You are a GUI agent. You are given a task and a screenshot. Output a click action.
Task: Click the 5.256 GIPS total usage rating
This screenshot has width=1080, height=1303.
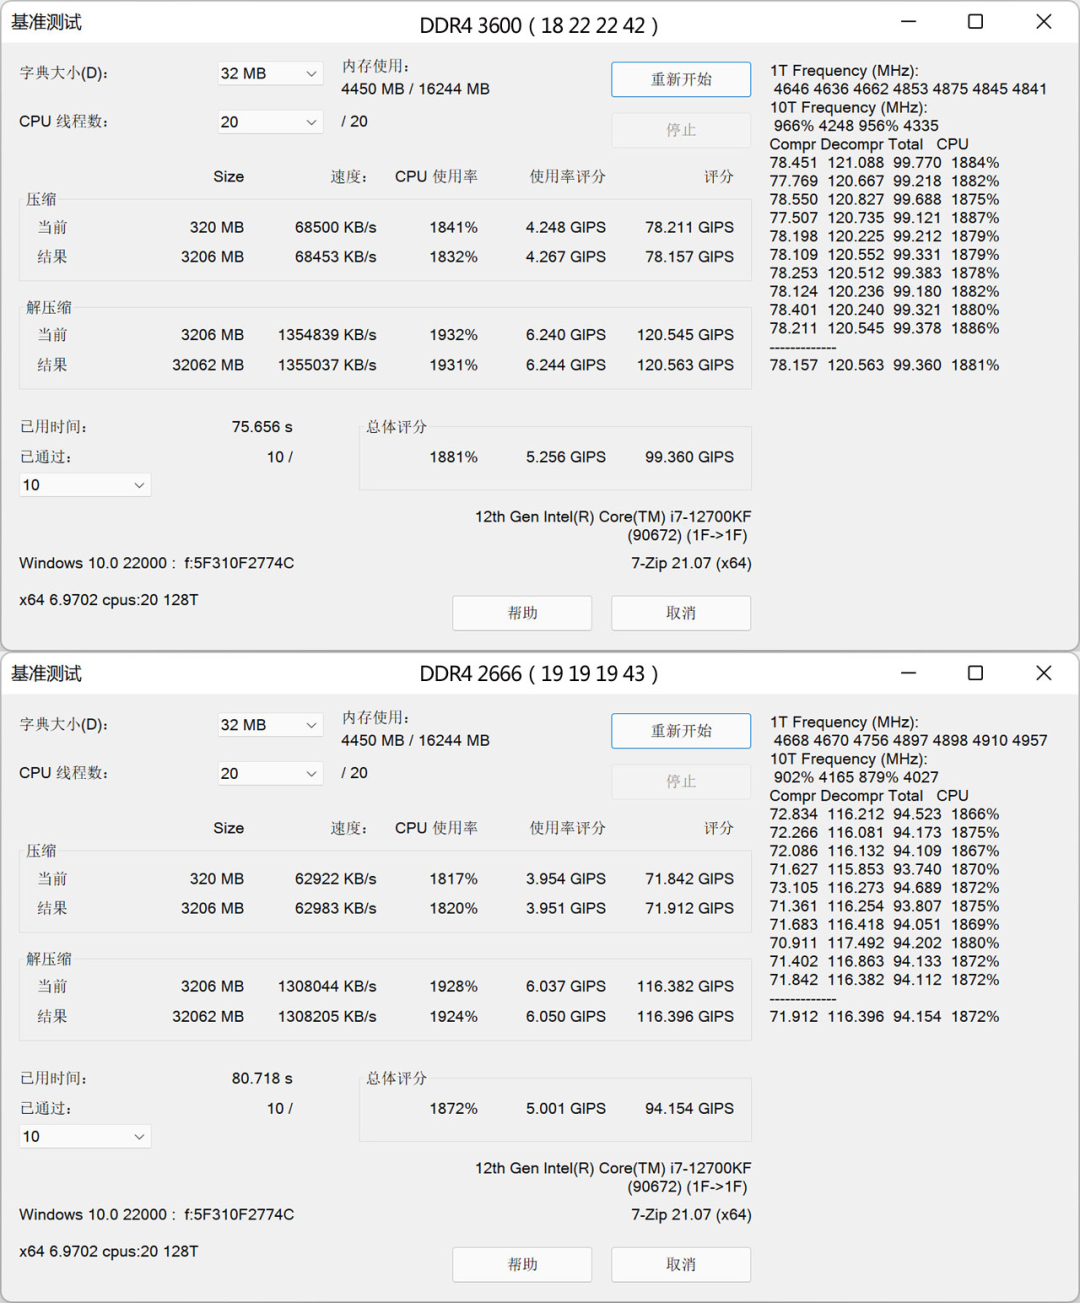point(566,457)
